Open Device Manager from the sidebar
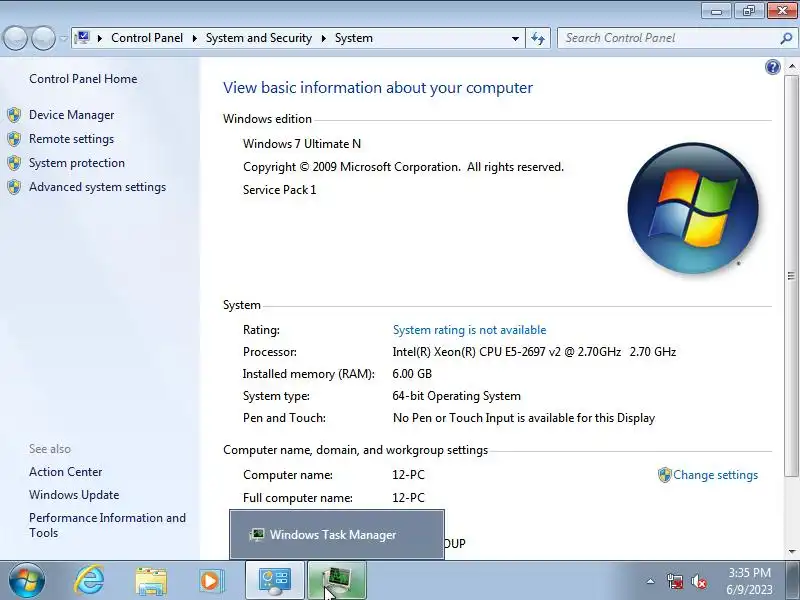The height and width of the screenshot is (600, 800). (x=71, y=115)
